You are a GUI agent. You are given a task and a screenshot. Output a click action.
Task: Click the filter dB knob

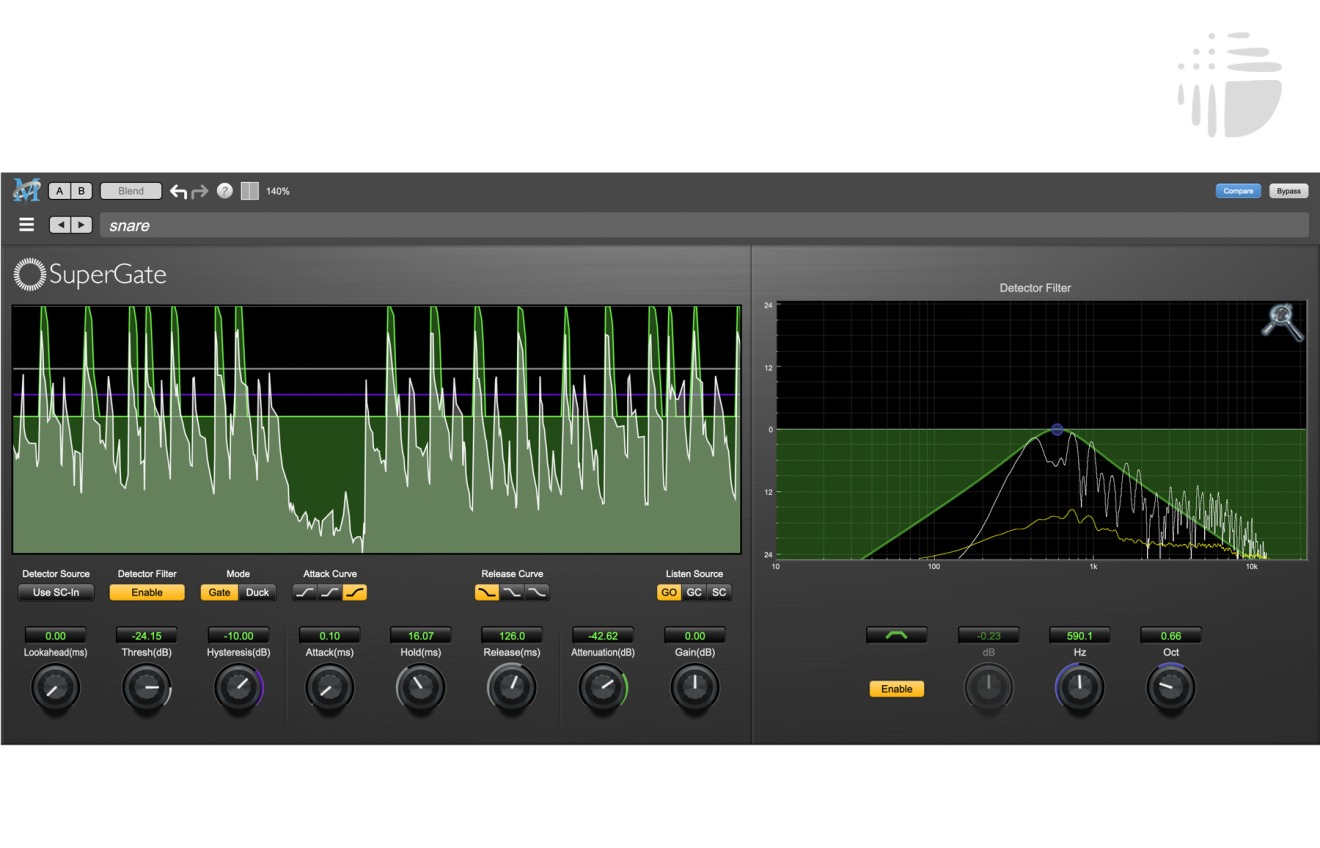coord(988,688)
